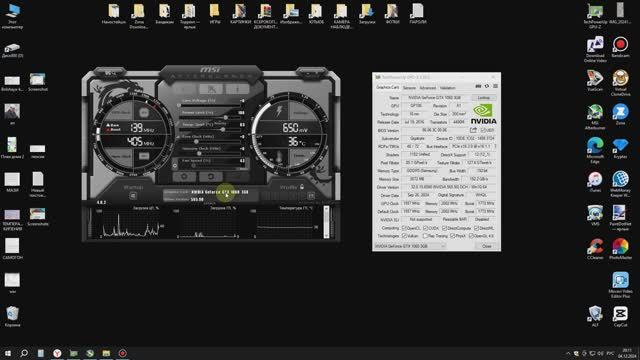
Task: Click the reset arrow button in Afterburner
Action: click(211, 176)
